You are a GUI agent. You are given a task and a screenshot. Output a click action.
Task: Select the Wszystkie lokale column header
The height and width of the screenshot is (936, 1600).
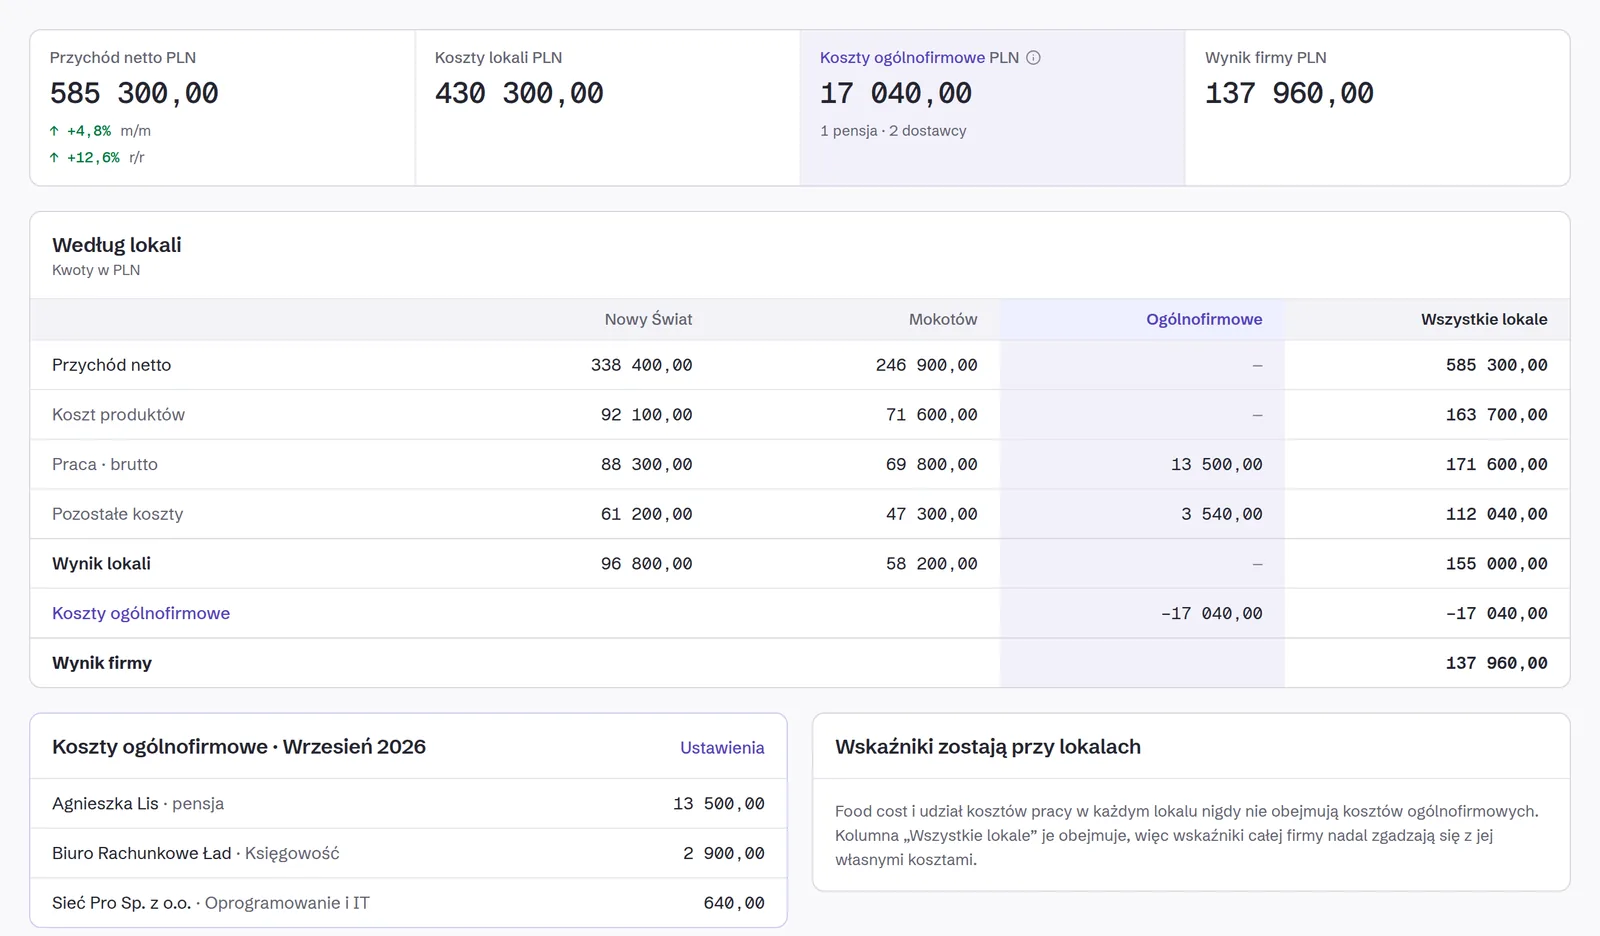[1484, 319]
